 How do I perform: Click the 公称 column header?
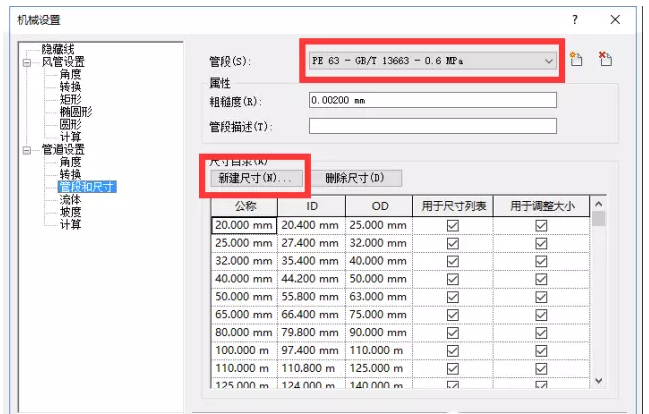[243, 205]
